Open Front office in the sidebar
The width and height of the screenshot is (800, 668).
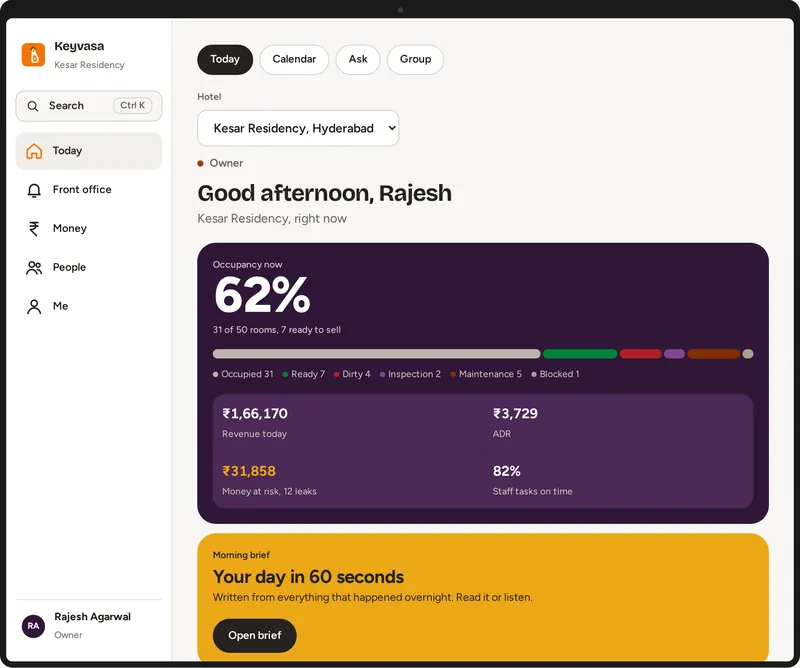[89, 190]
